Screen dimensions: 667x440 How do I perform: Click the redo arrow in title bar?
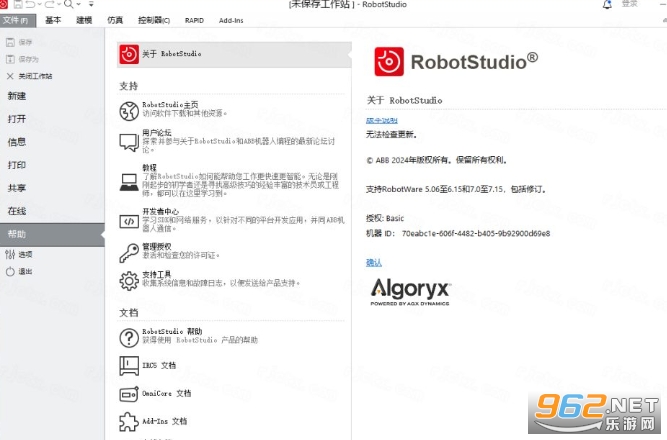(49, 5)
